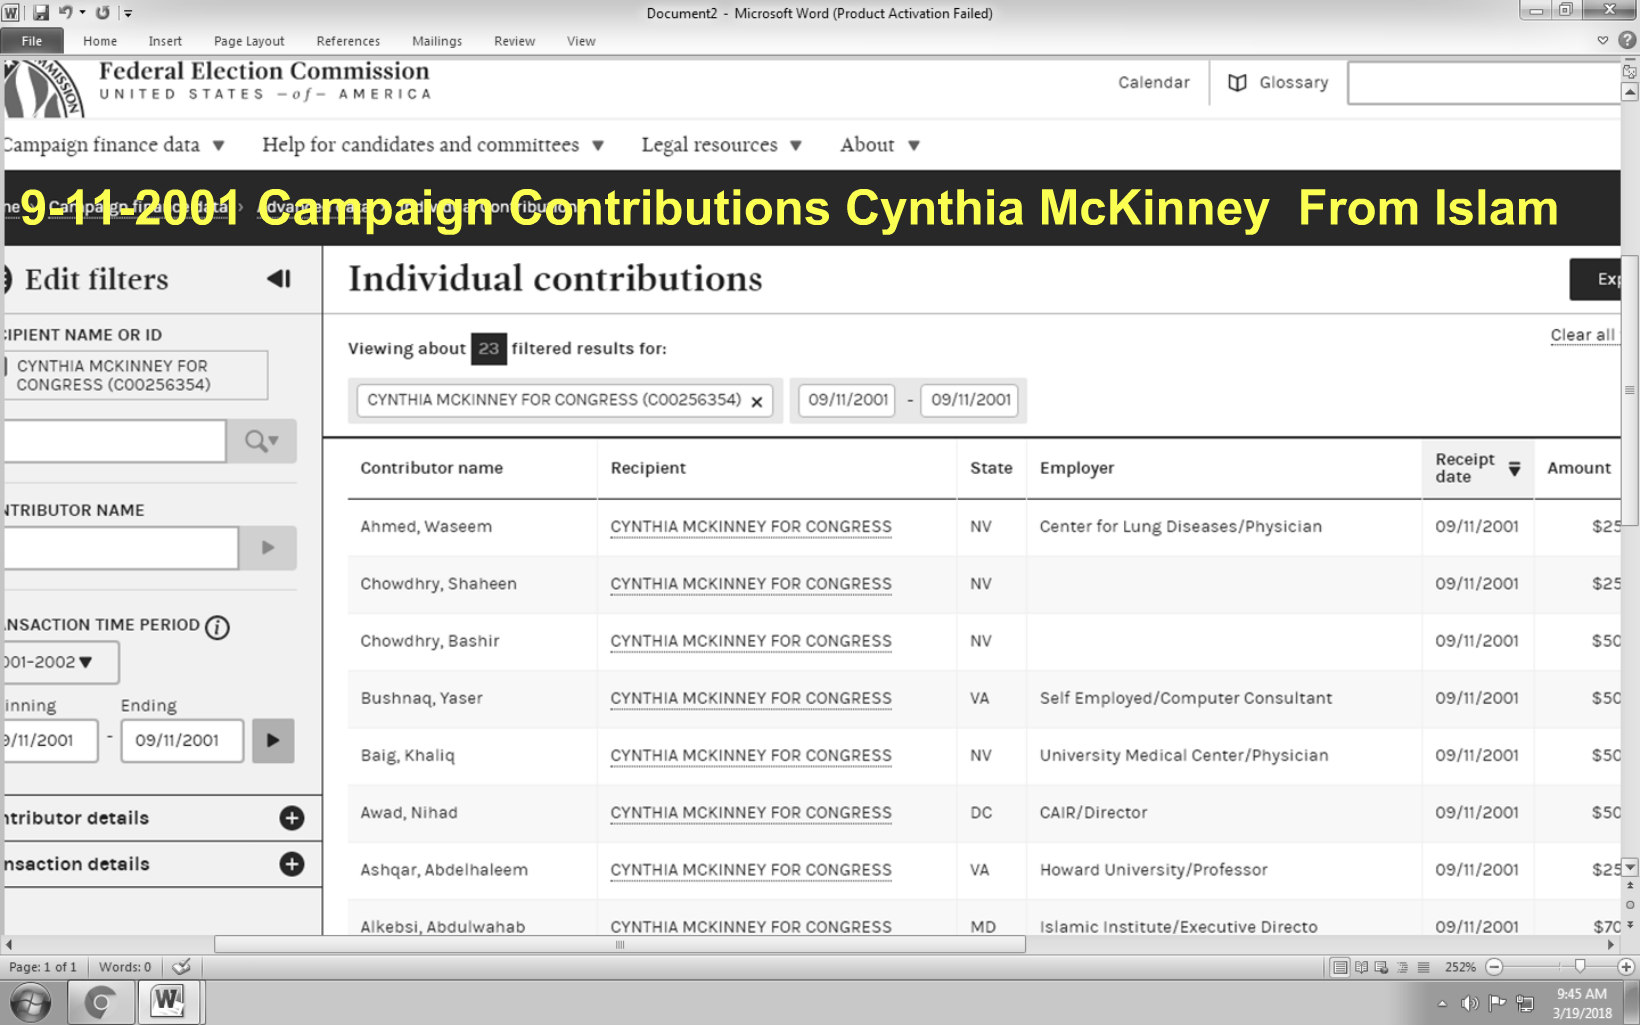The image size is (1640, 1025).
Task: Click the Export button
Action: [1596, 279]
